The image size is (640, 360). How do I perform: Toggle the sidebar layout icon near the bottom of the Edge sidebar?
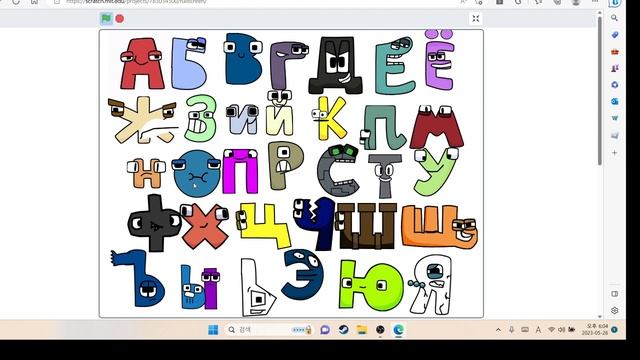[x=615, y=294]
